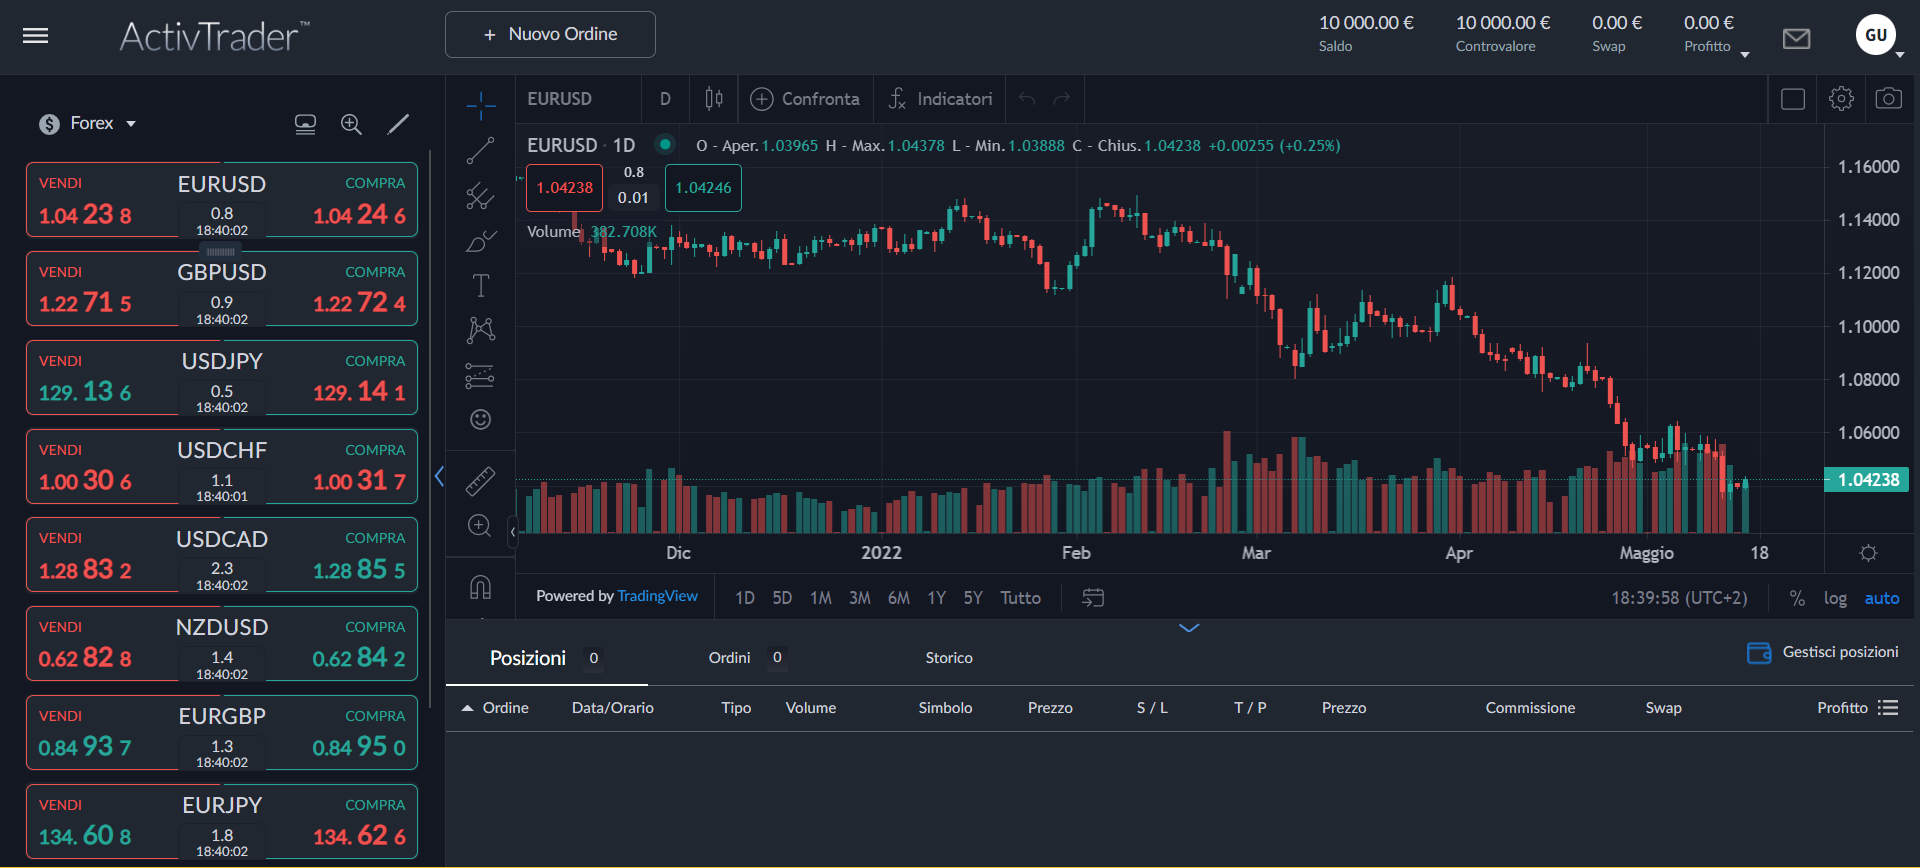Open Gestisci posizioni
1920x868 pixels.
point(1823,653)
